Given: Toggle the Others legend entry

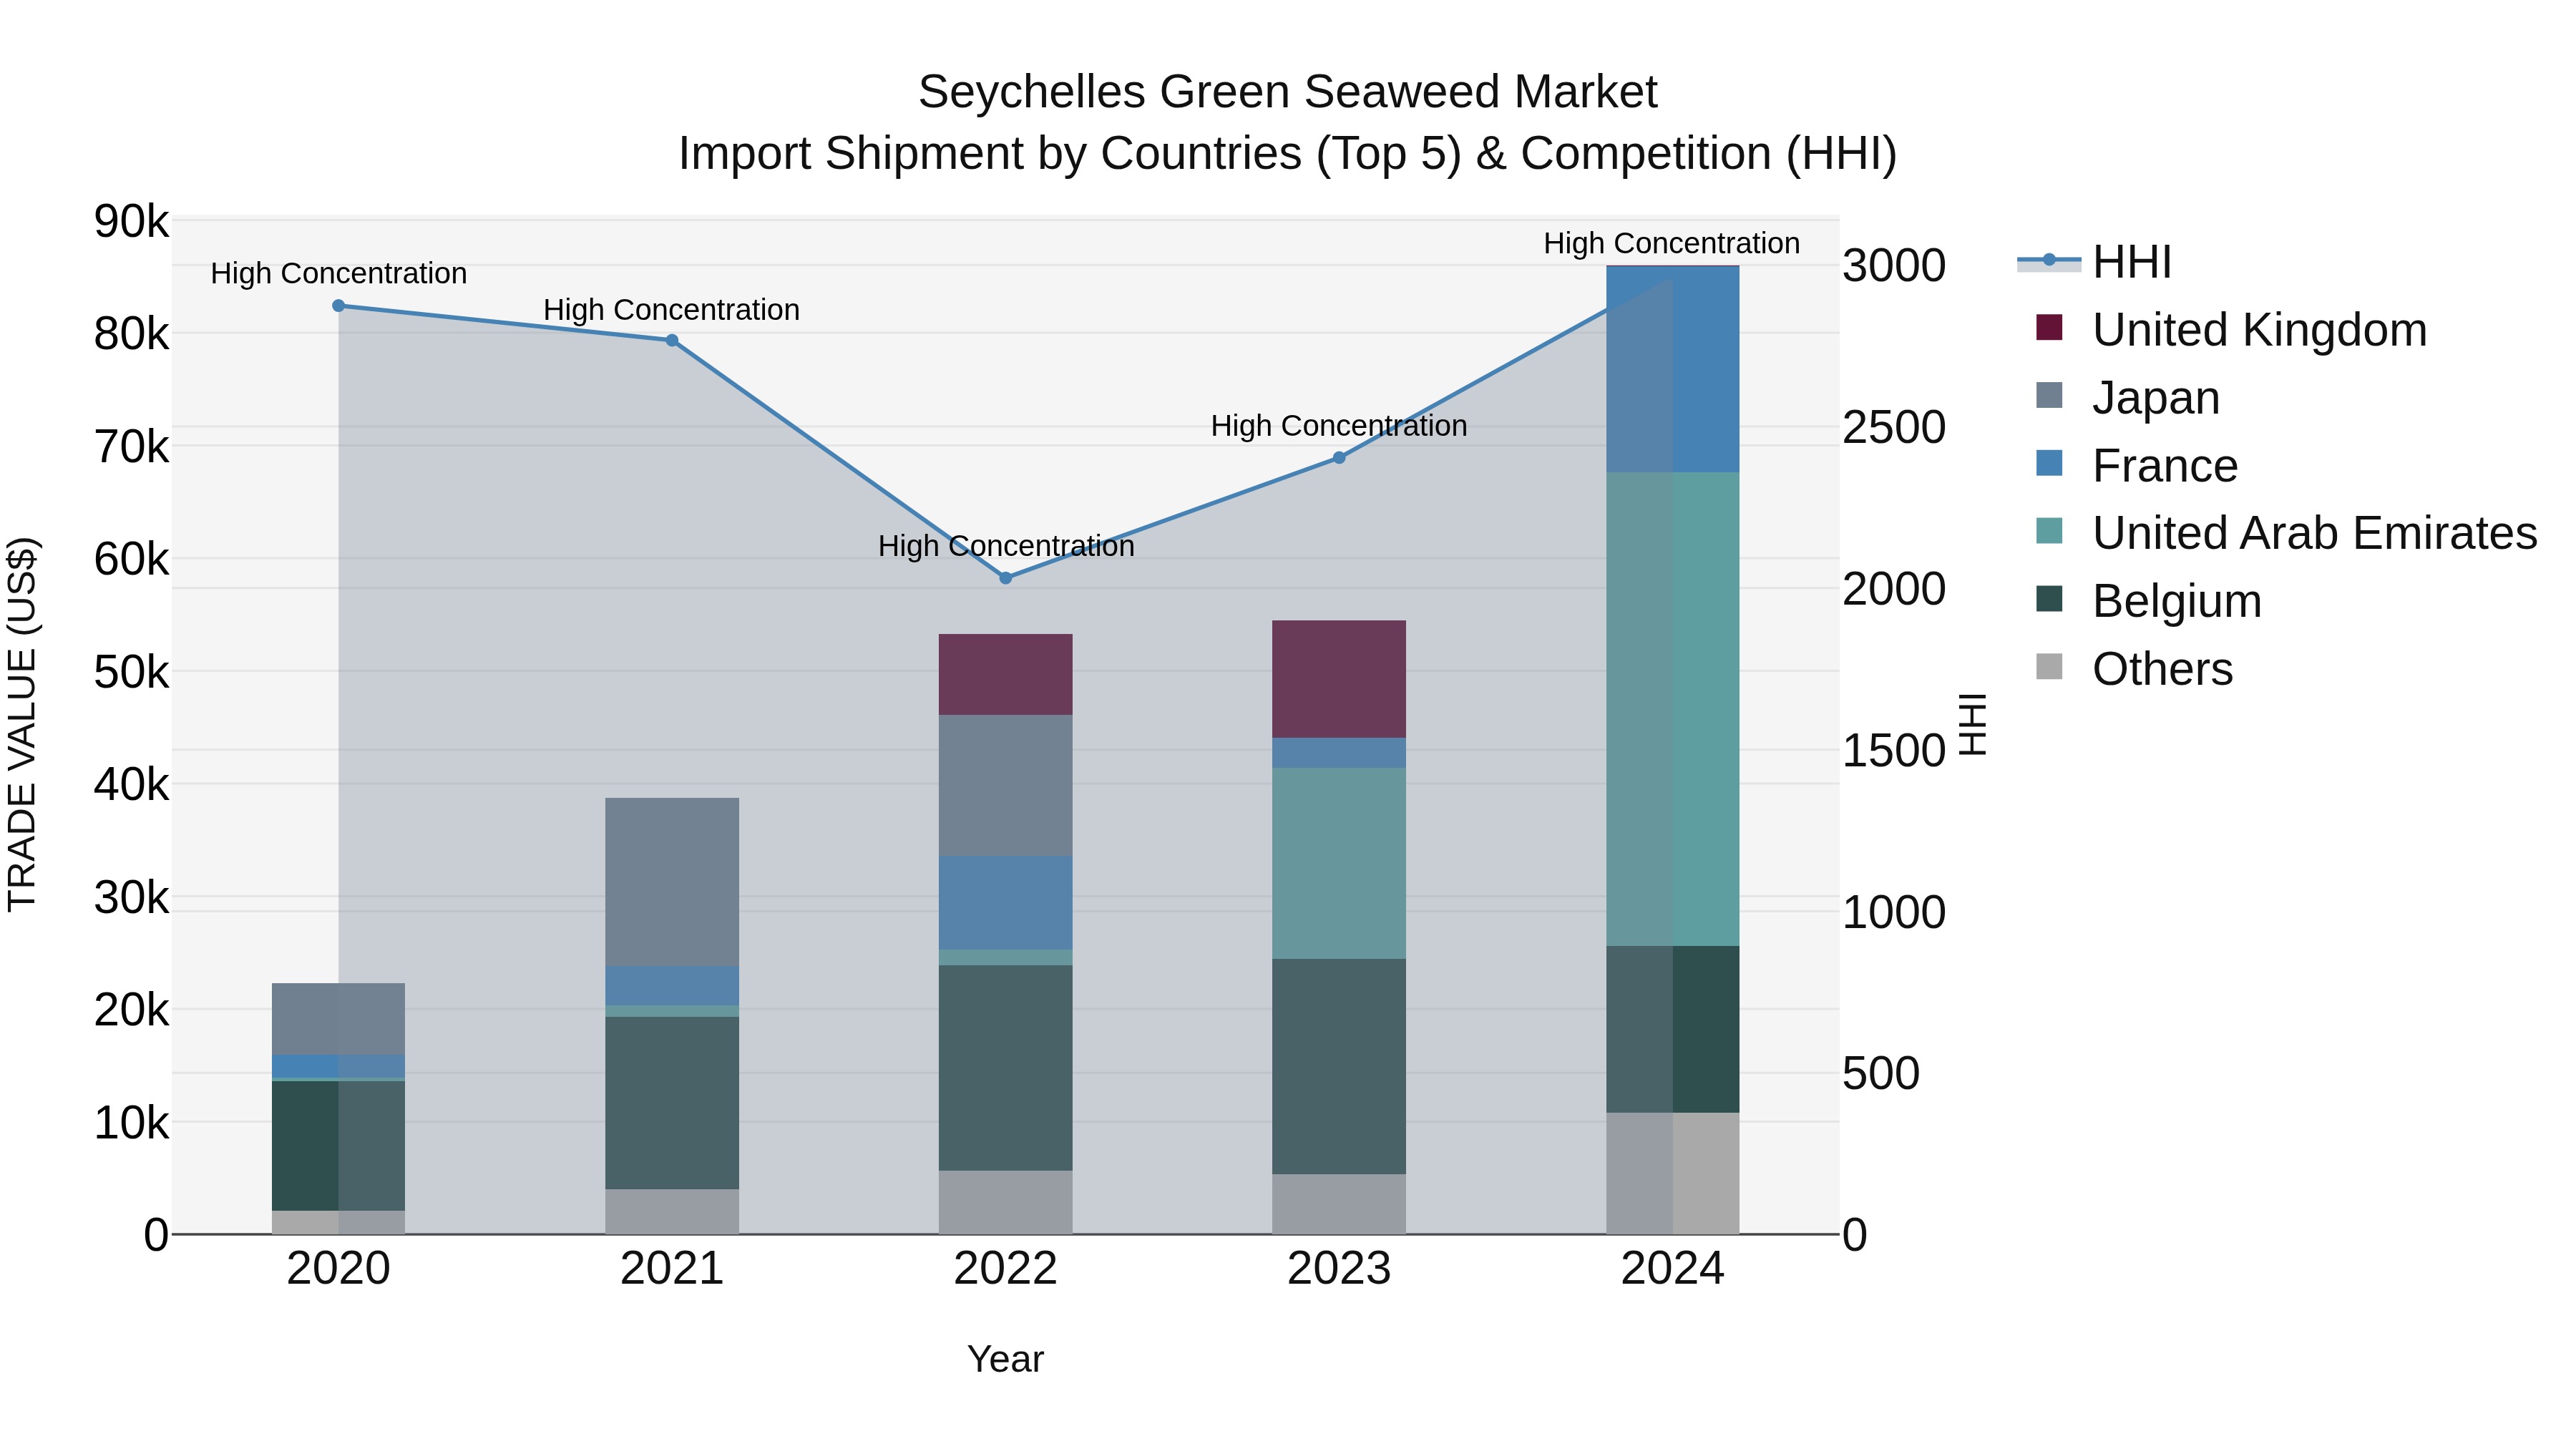Looking at the screenshot, I should tap(2134, 668).
